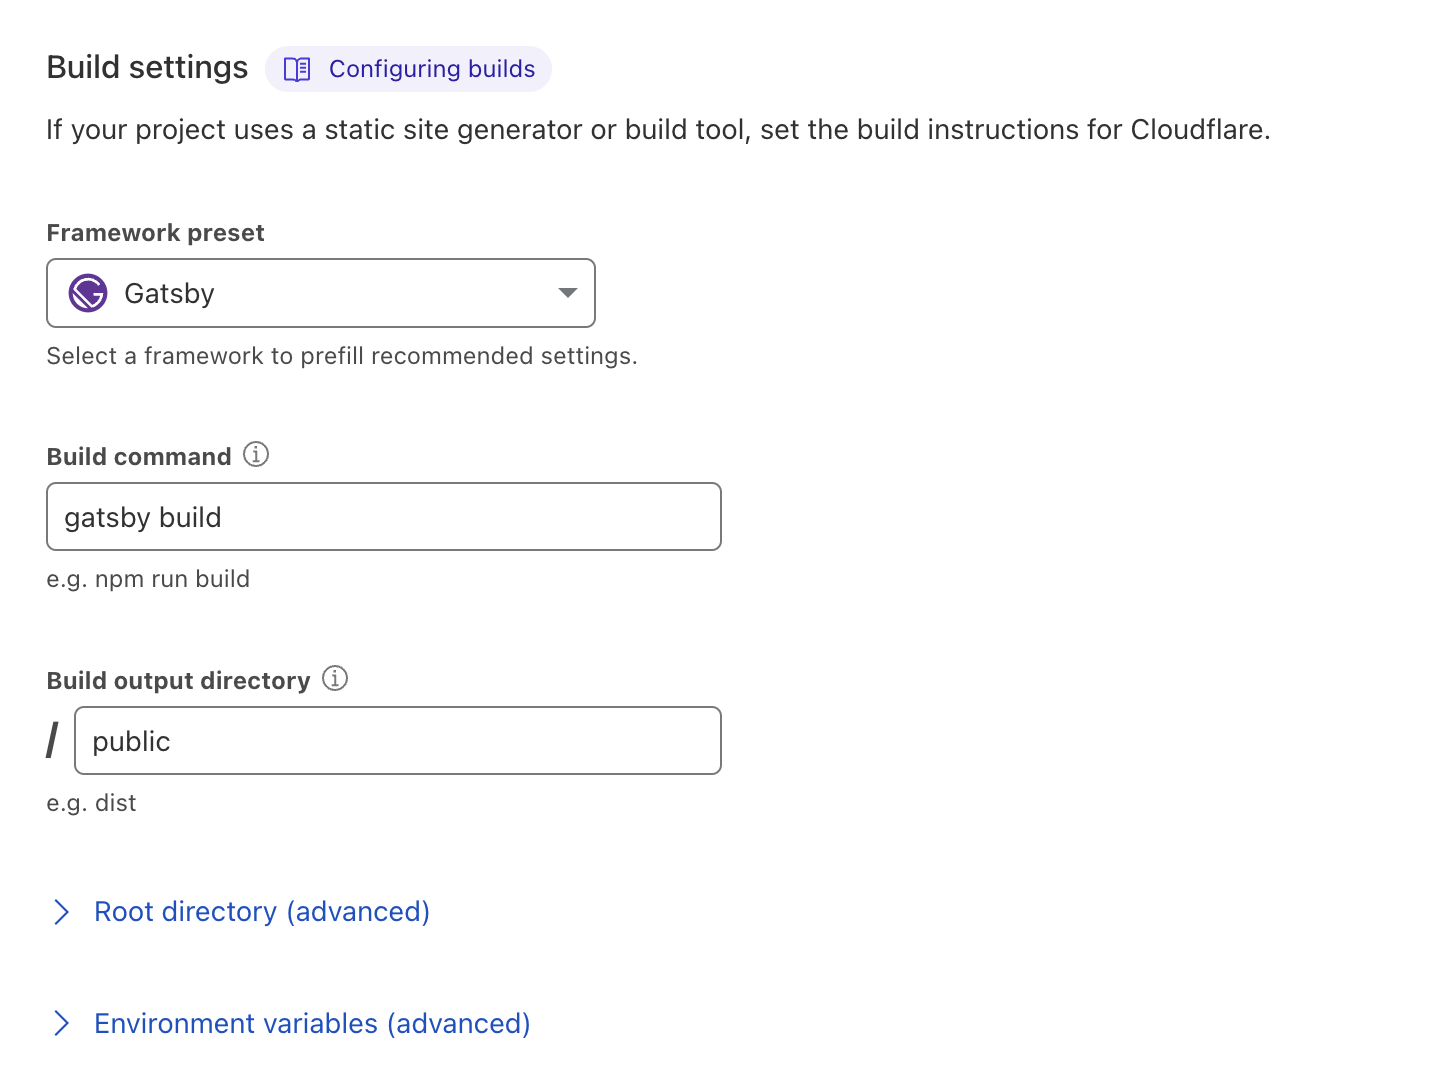Click the open-book icon beside Configuring builds

[x=296, y=69]
